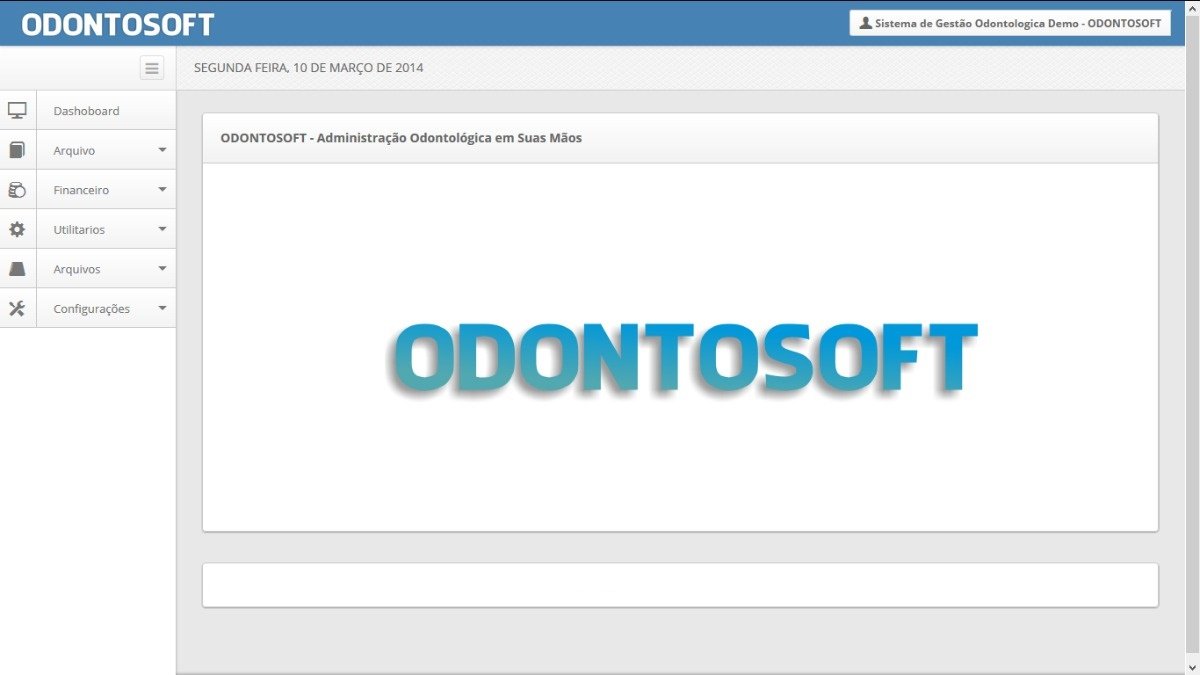This screenshot has width=1200, height=675.
Task: Expand the Financeiro dropdown arrow
Action: pyautogui.click(x=162, y=189)
